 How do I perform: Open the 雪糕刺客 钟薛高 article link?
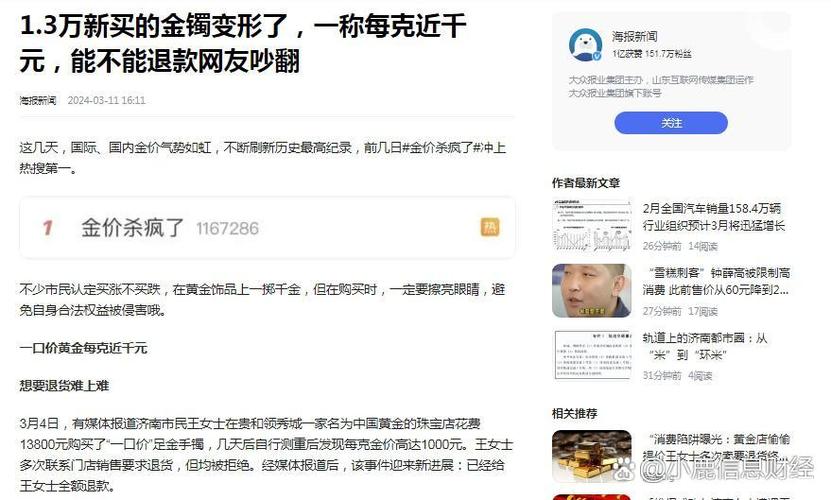(716, 282)
